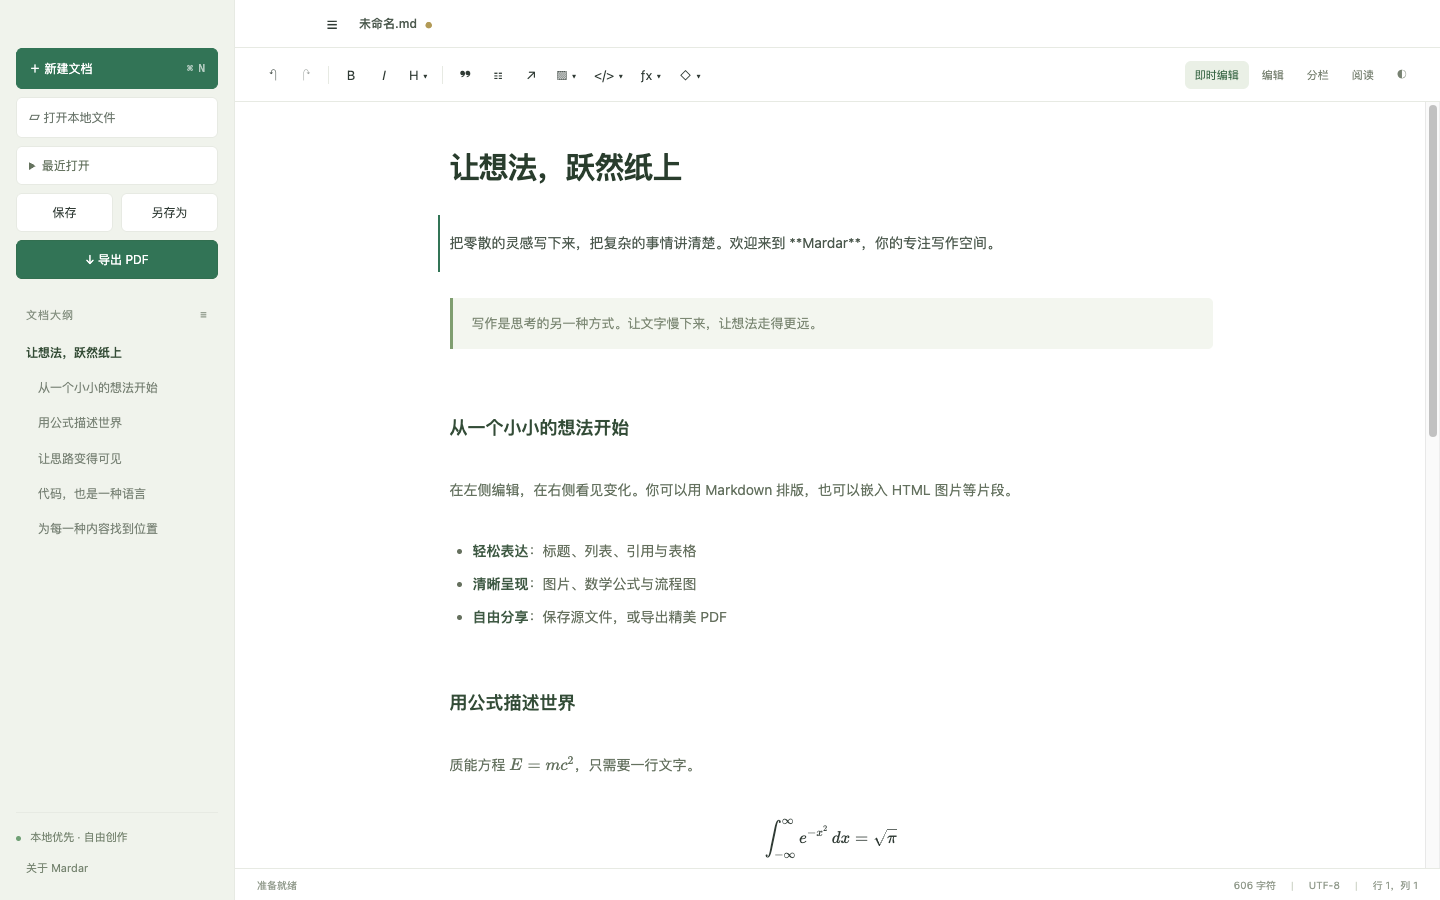Click the integral formula block in the document

point(831,838)
